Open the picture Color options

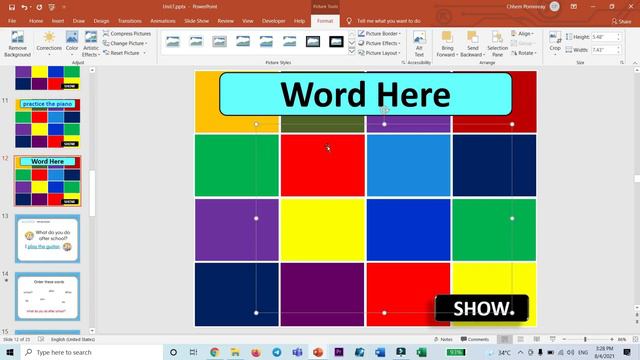(72, 44)
